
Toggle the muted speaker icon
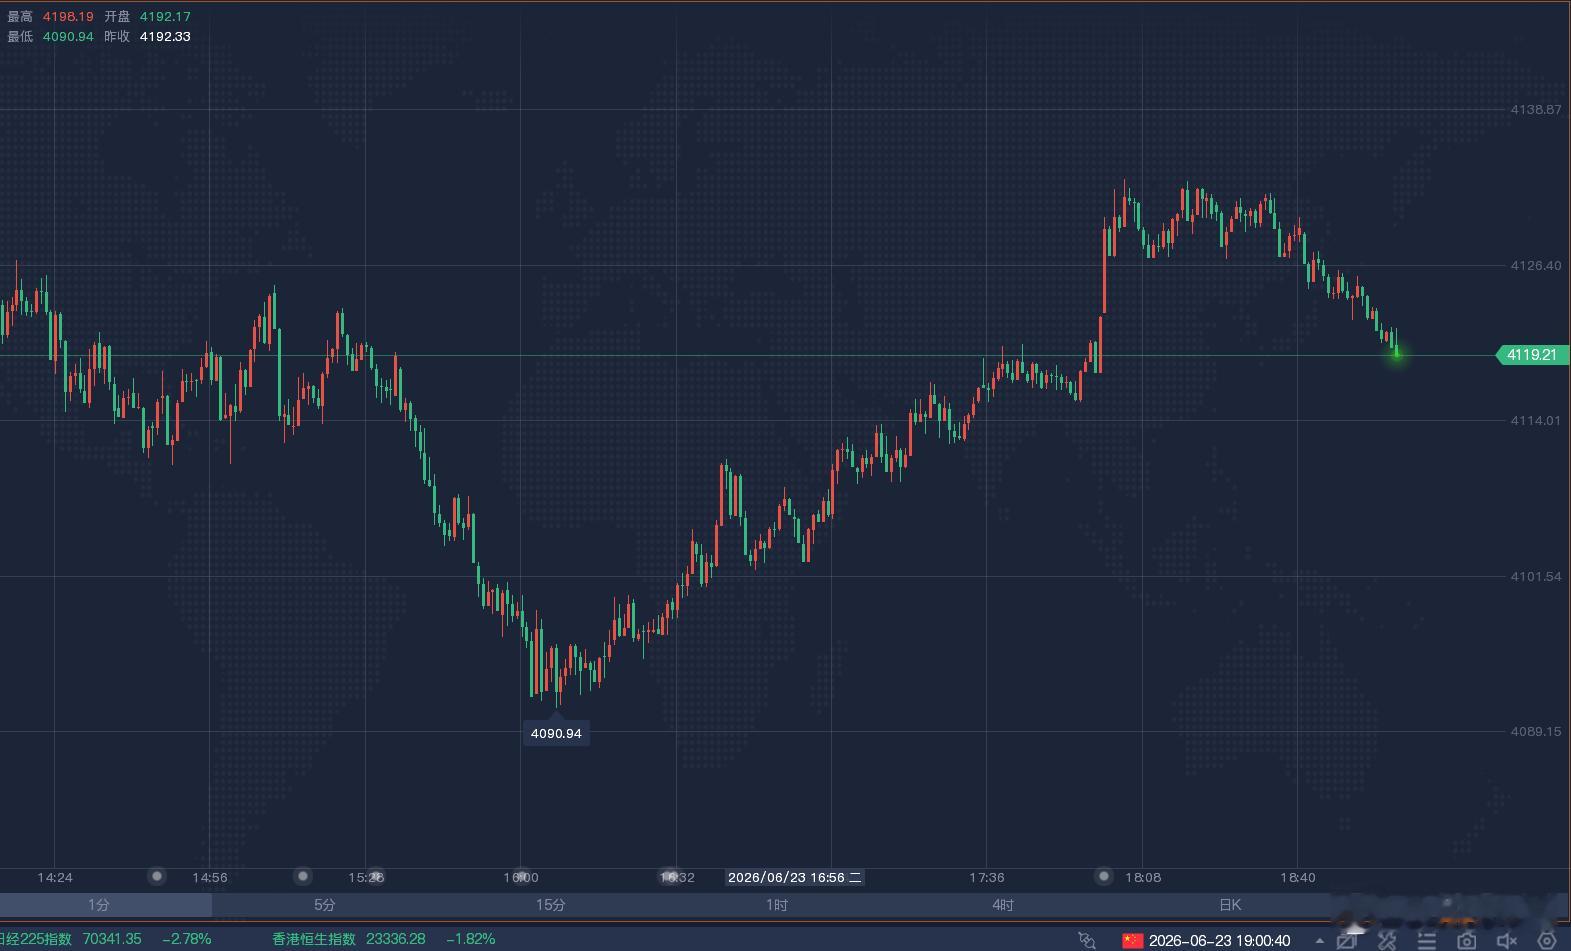[1506, 940]
